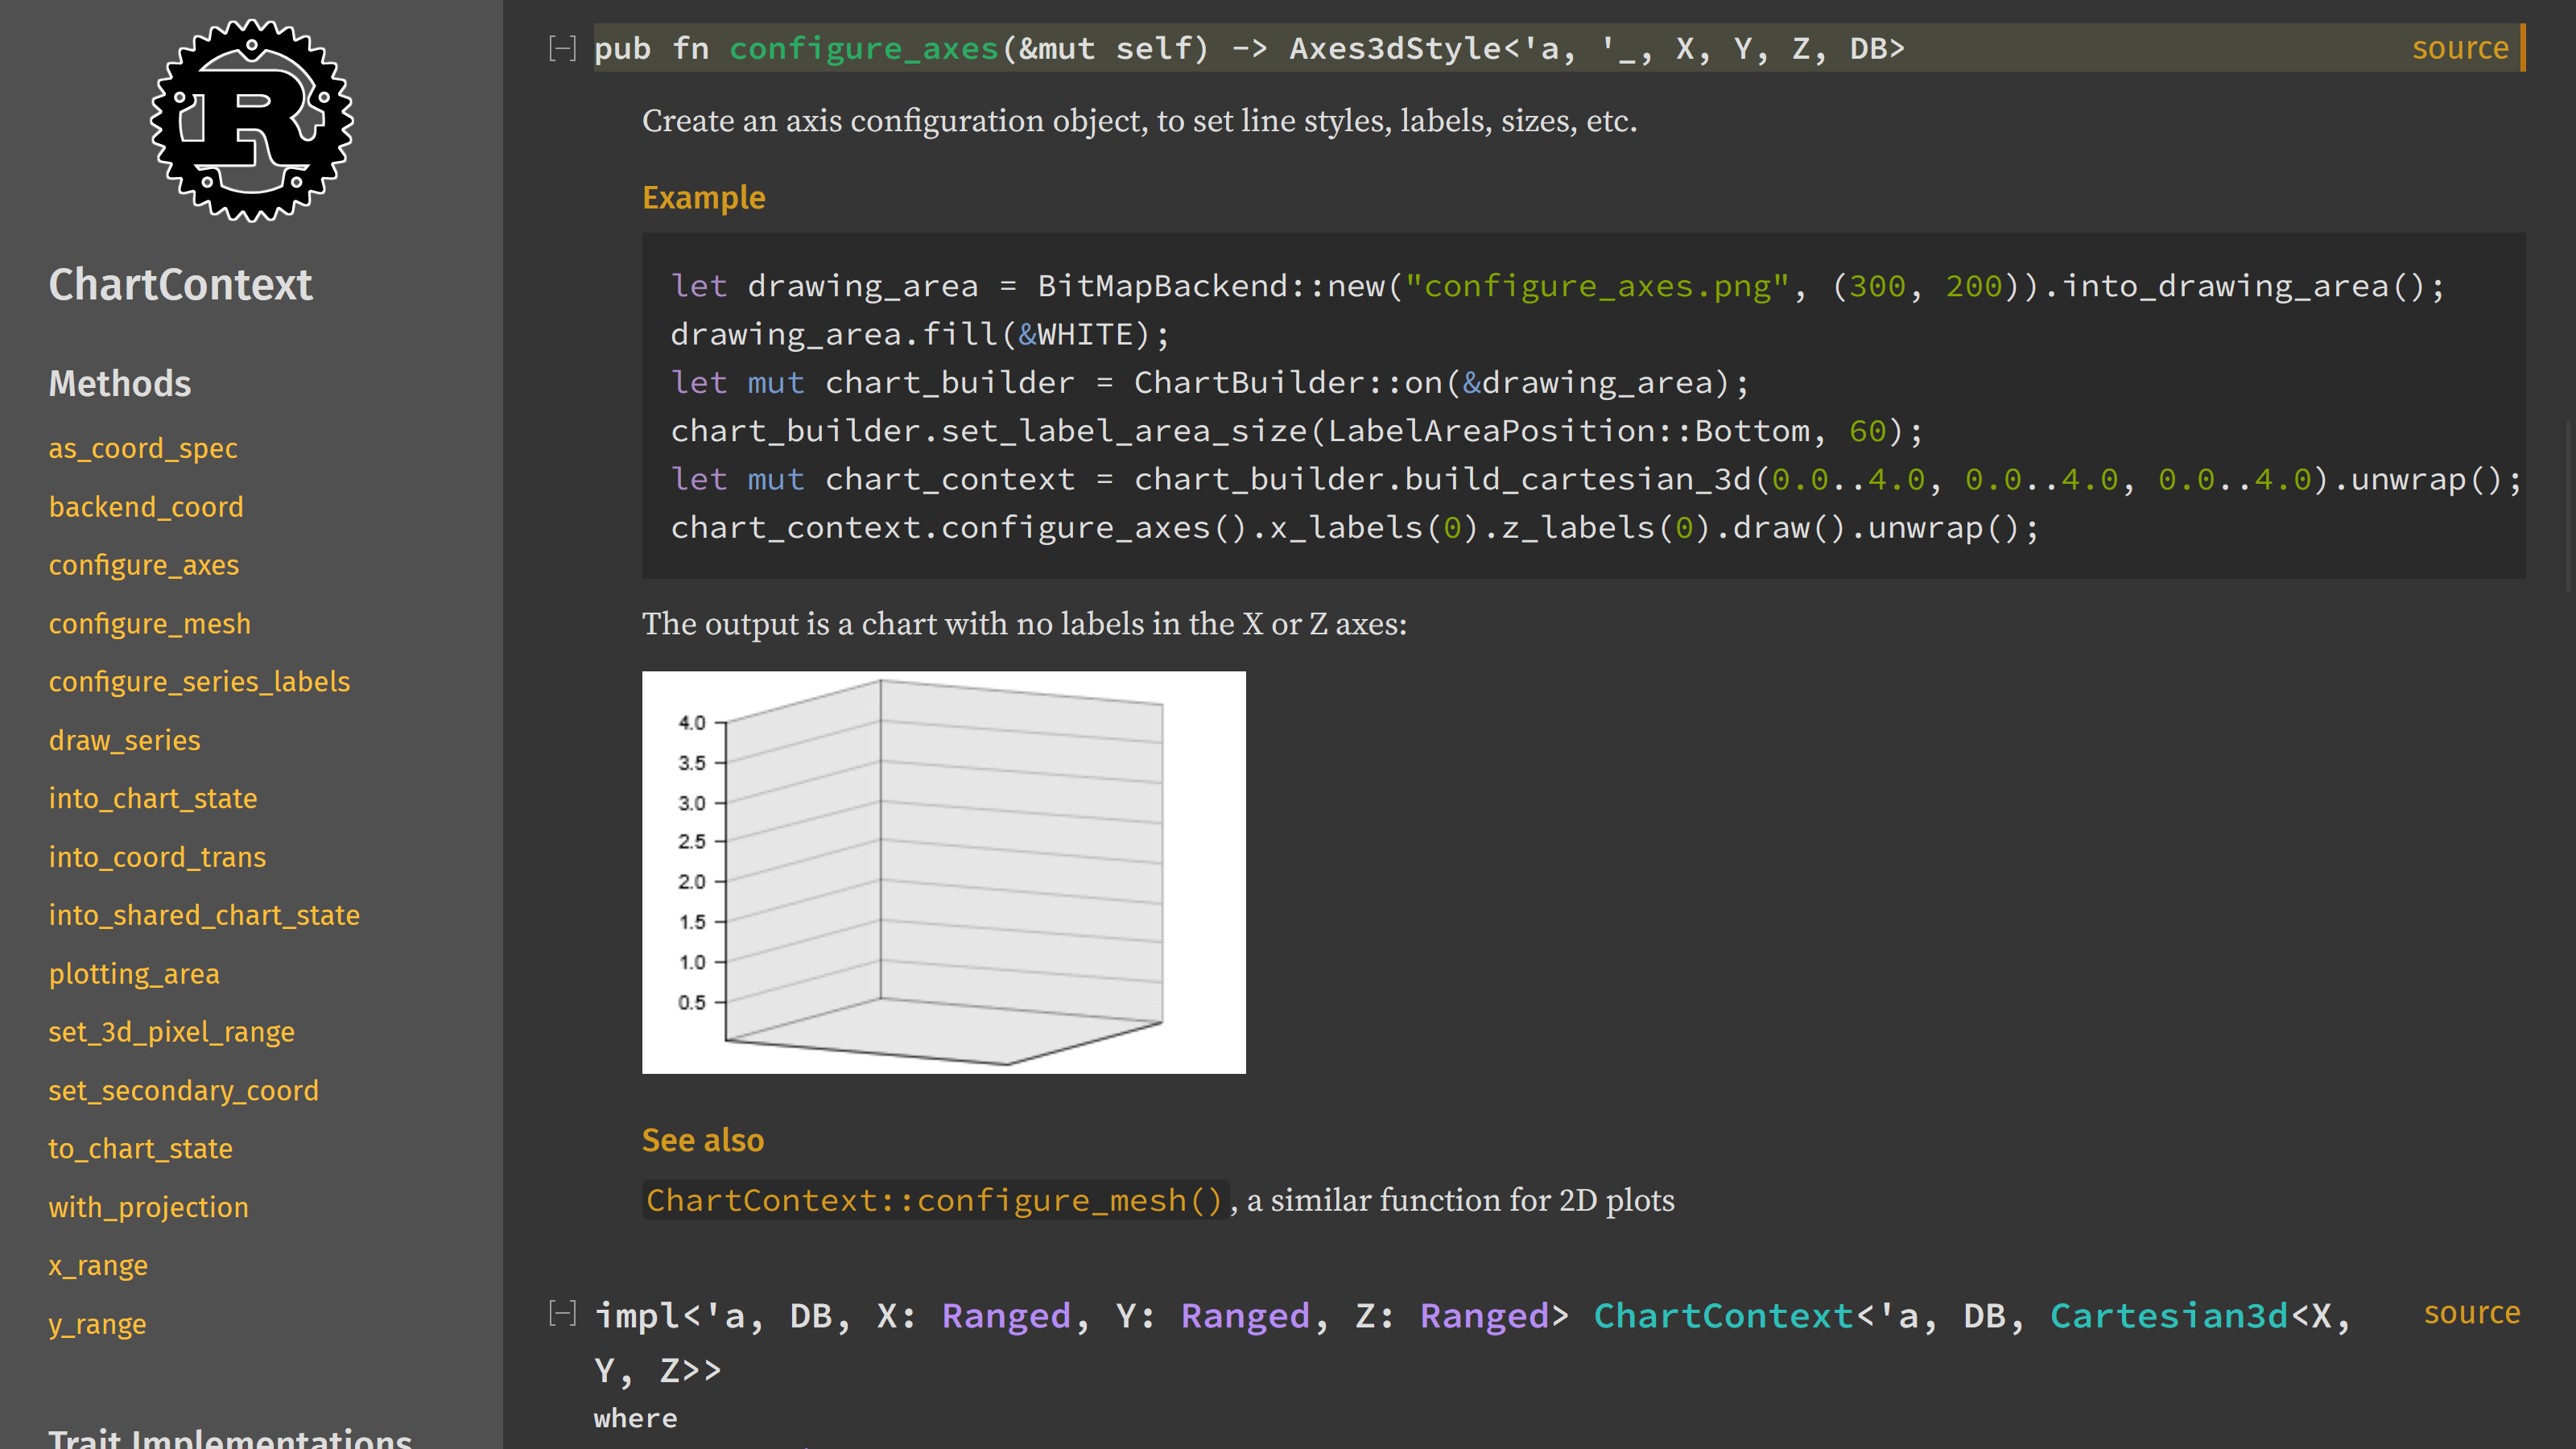
Task: Open ChartContext heading in the sidebar
Action: coord(181,285)
